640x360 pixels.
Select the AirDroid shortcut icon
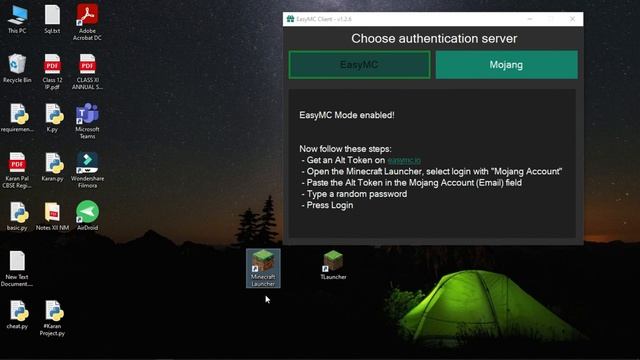point(87,216)
